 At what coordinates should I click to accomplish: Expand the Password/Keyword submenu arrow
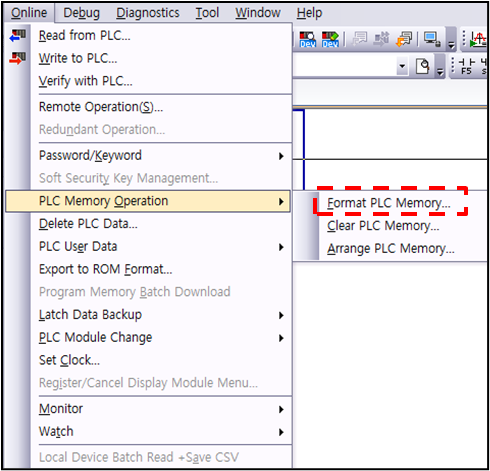[x=281, y=156]
